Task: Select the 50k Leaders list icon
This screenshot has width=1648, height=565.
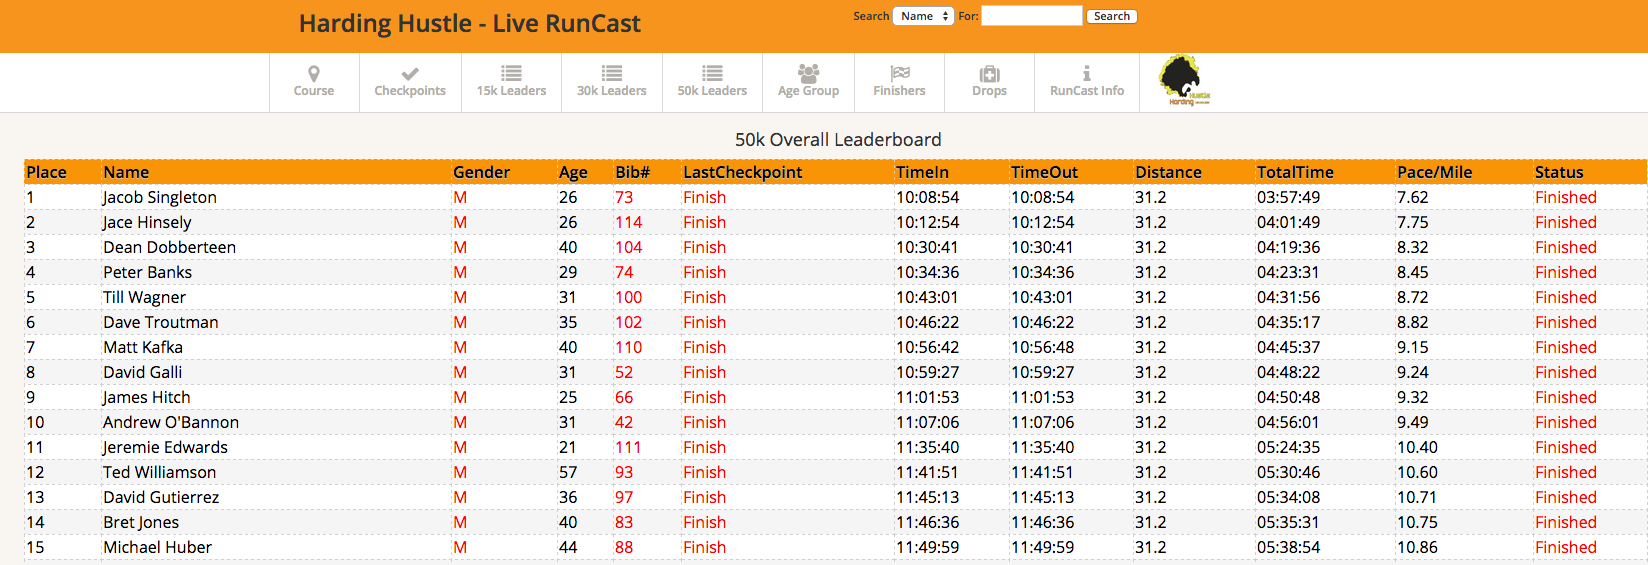Action: point(712,73)
